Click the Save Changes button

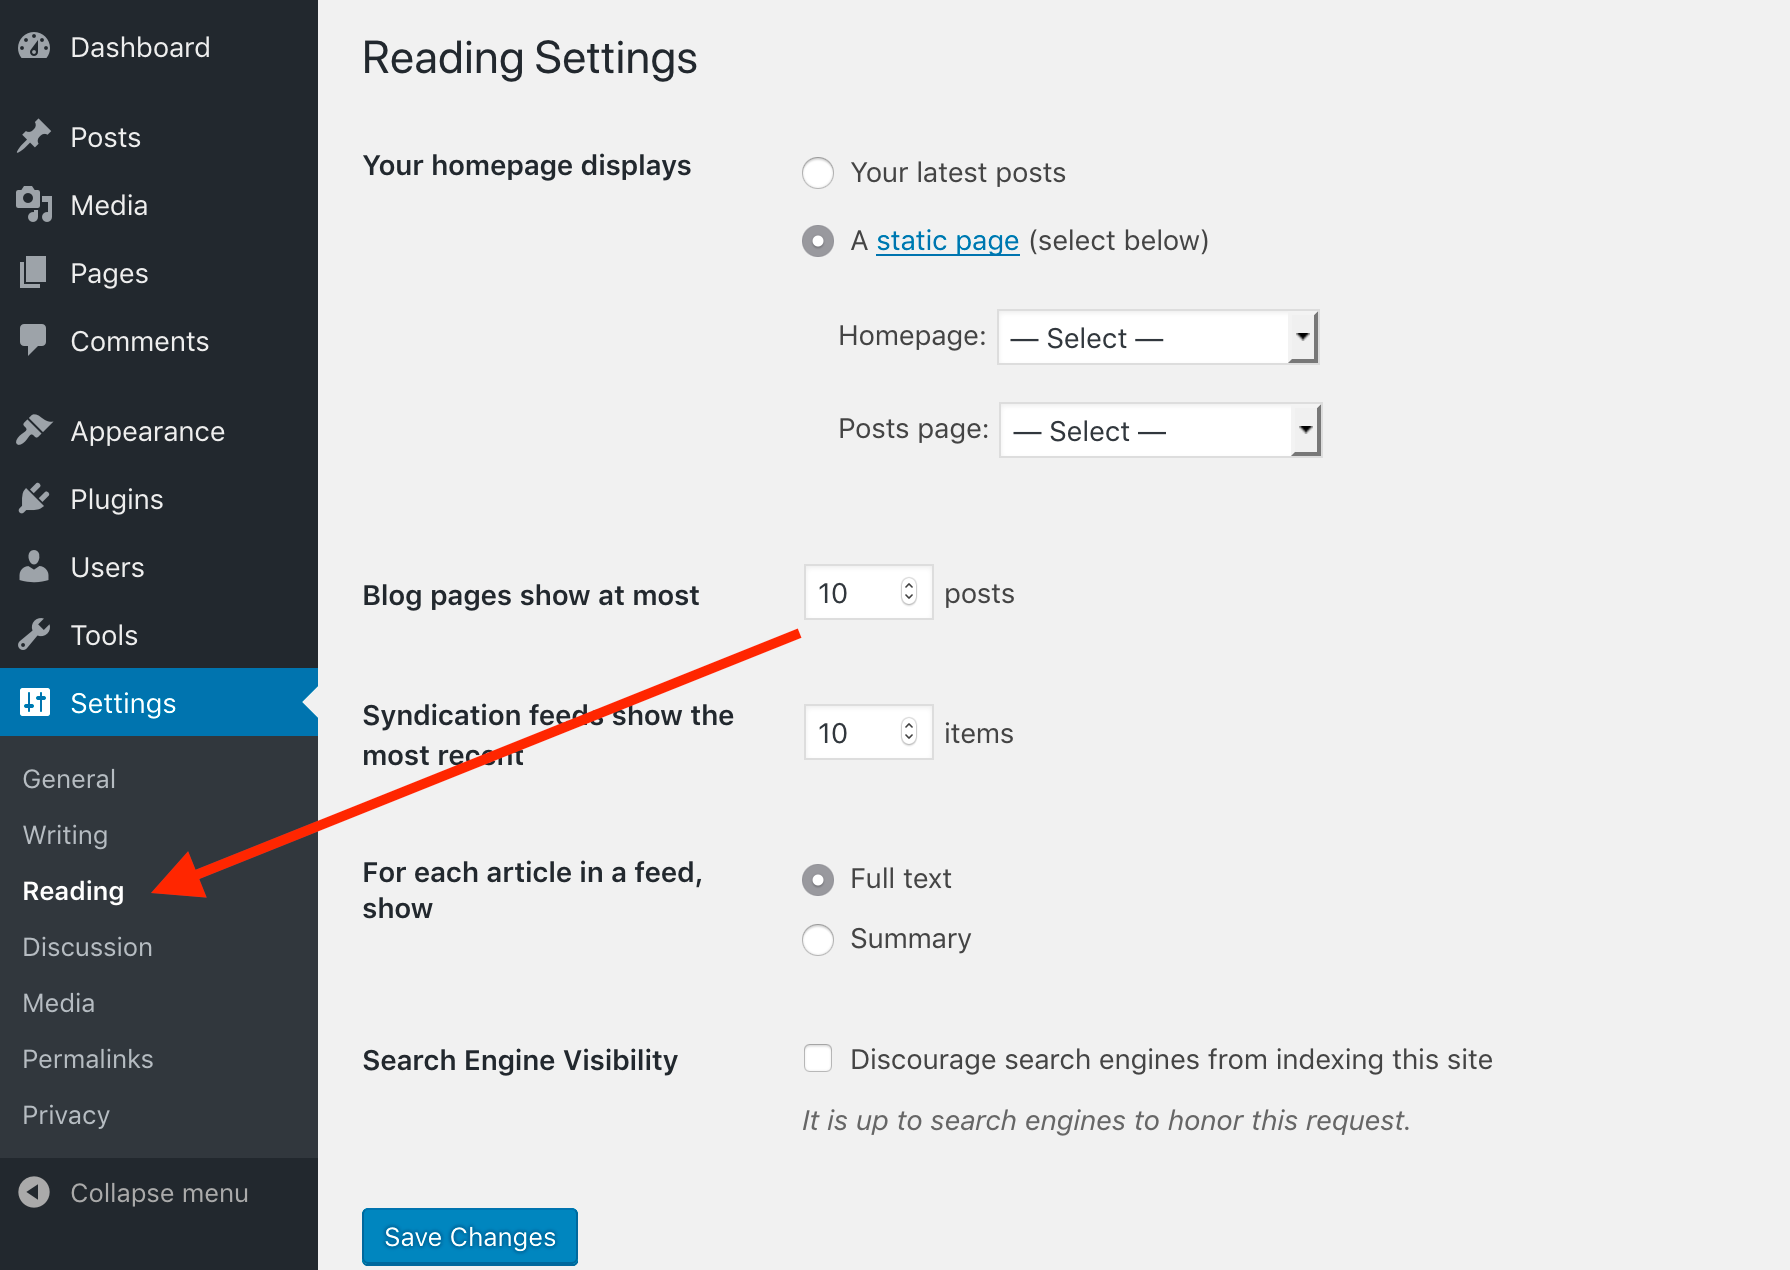pyautogui.click(x=469, y=1236)
